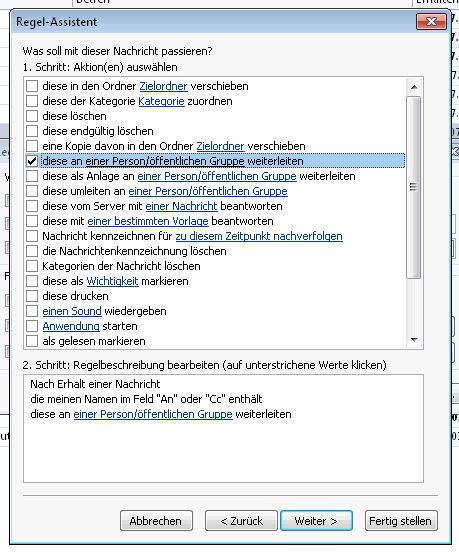Check 'Nachricht kennzeichnen für' checkbox
Image resolution: width=459 pixels, height=556 pixels.
point(32,236)
